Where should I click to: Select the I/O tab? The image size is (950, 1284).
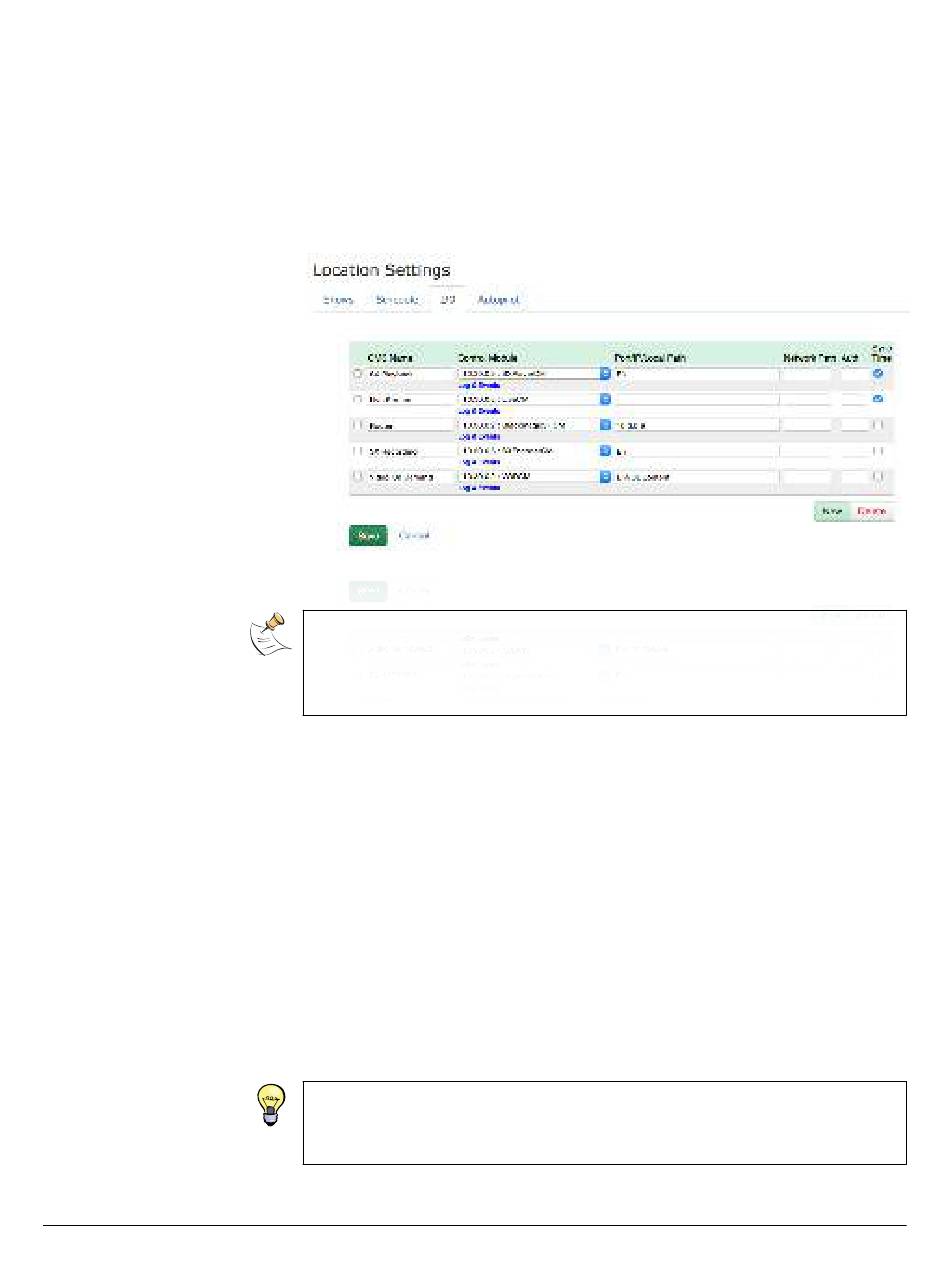(x=447, y=299)
